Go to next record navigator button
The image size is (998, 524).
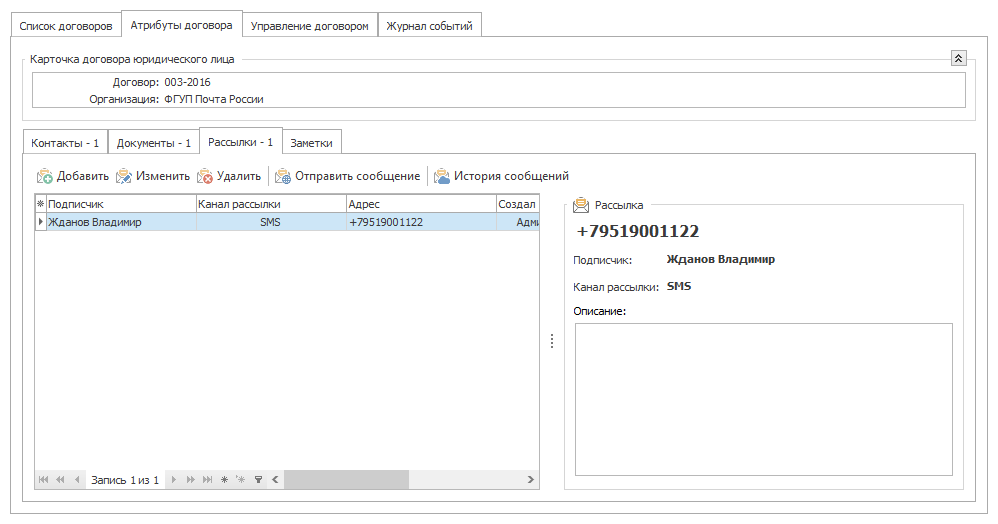click(174, 479)
